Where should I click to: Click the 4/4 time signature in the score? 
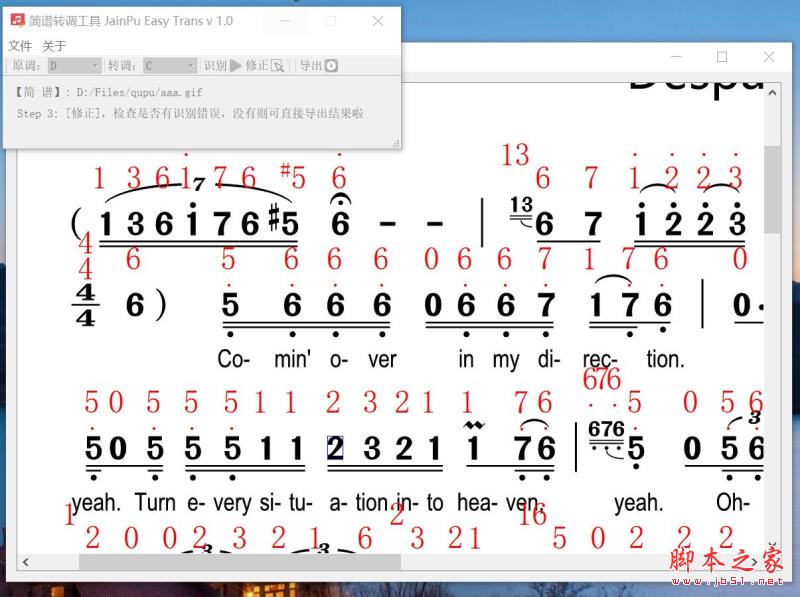pos(85,305)
